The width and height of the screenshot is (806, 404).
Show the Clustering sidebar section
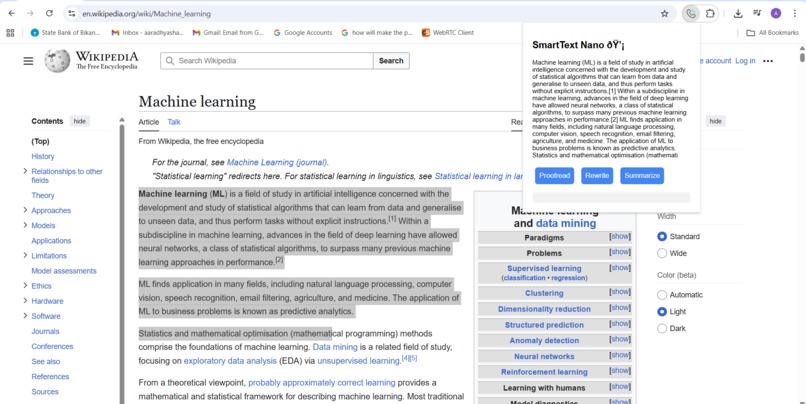click(x=620, y=292)
